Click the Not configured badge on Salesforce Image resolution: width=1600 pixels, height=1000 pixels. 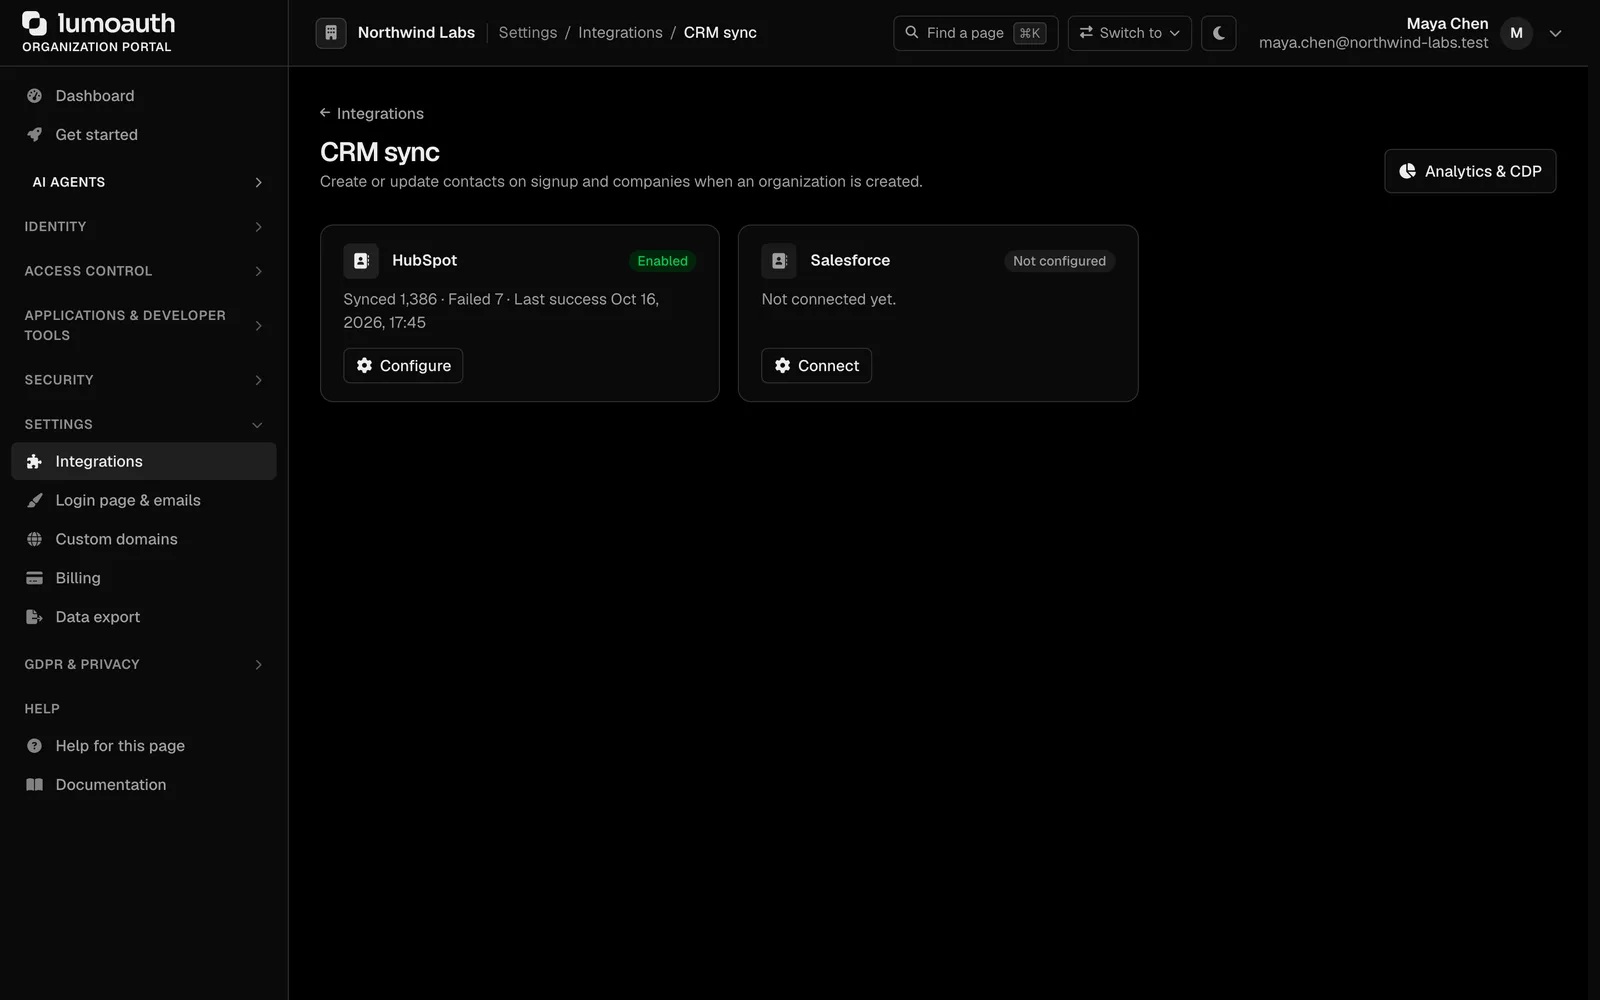(1059, 261)
